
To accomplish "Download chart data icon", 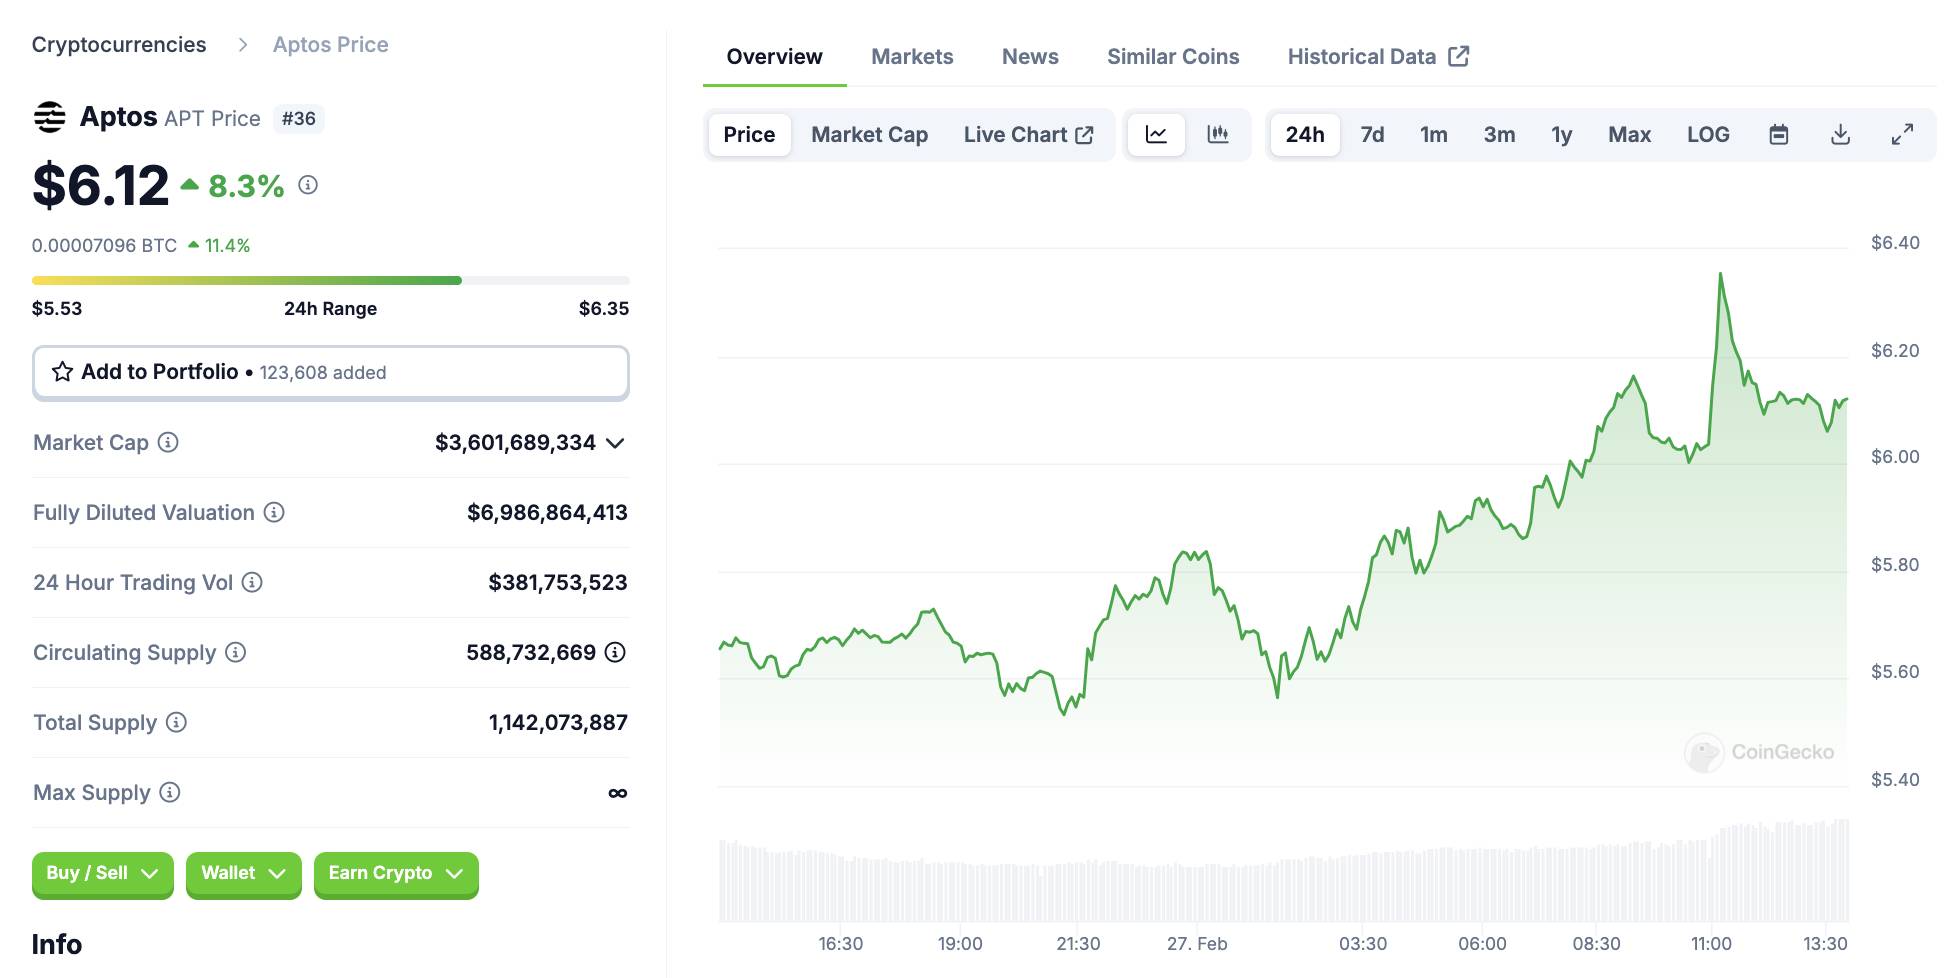I will point(1840,134).
